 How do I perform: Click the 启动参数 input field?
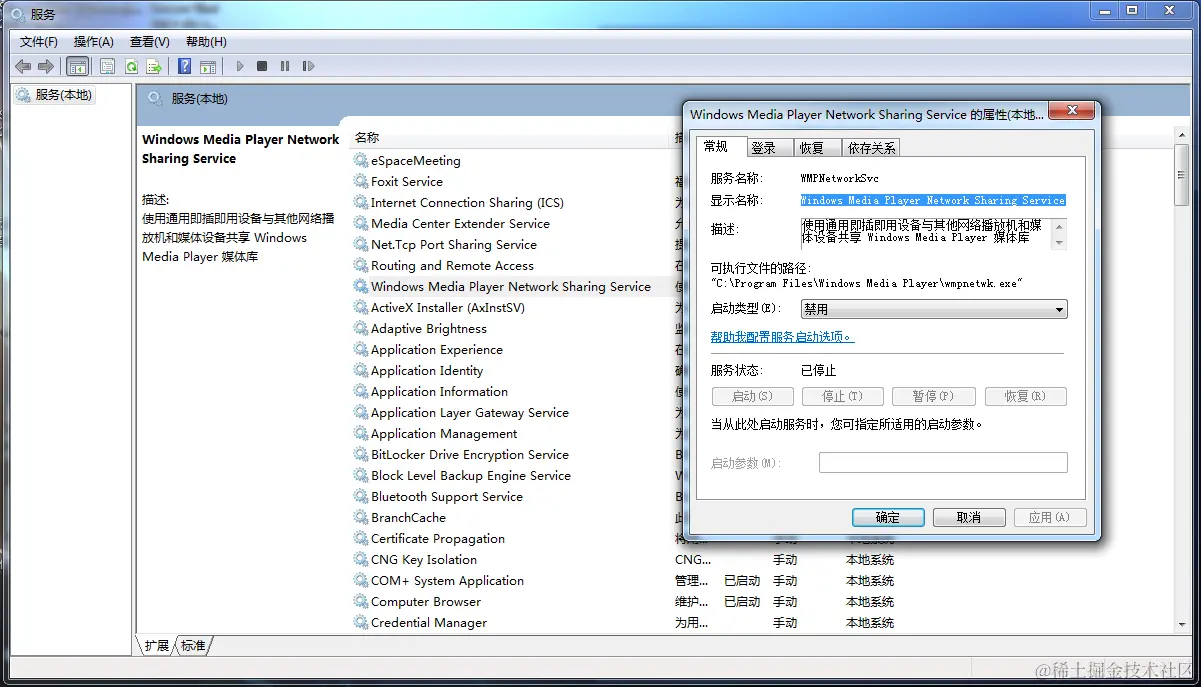943,463
